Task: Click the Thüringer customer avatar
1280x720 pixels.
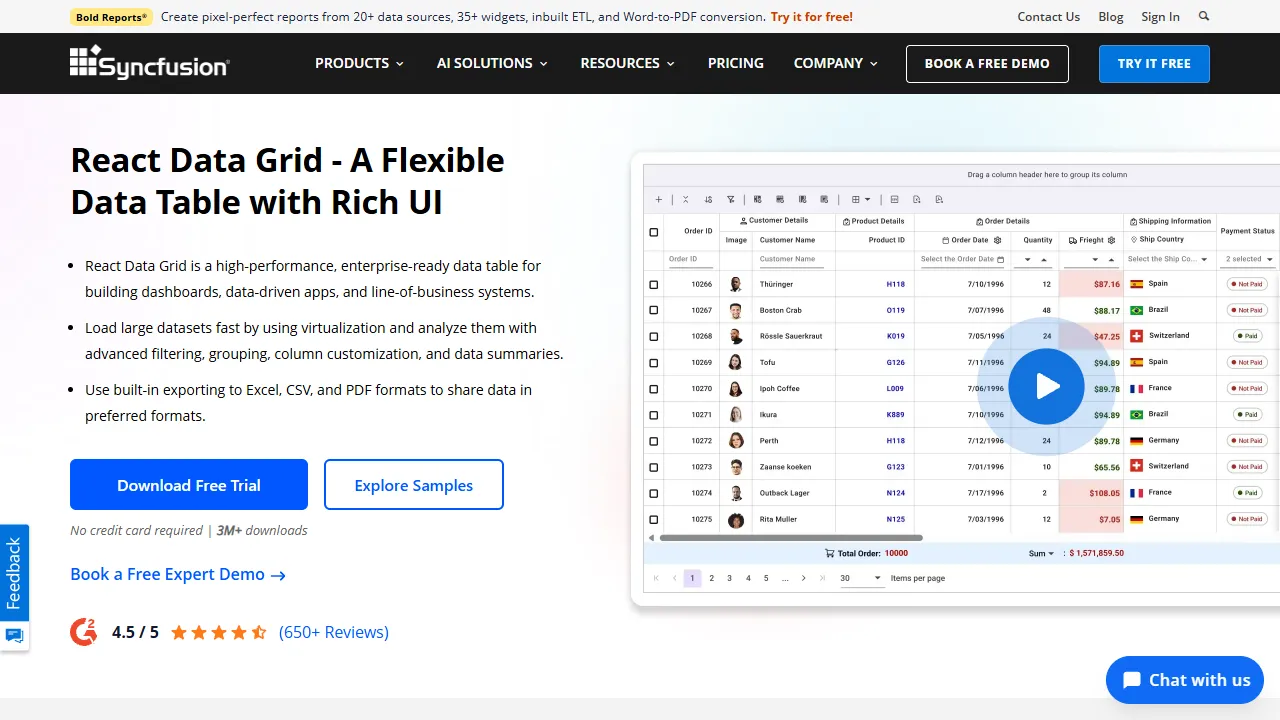Action: tap(736, 284)
